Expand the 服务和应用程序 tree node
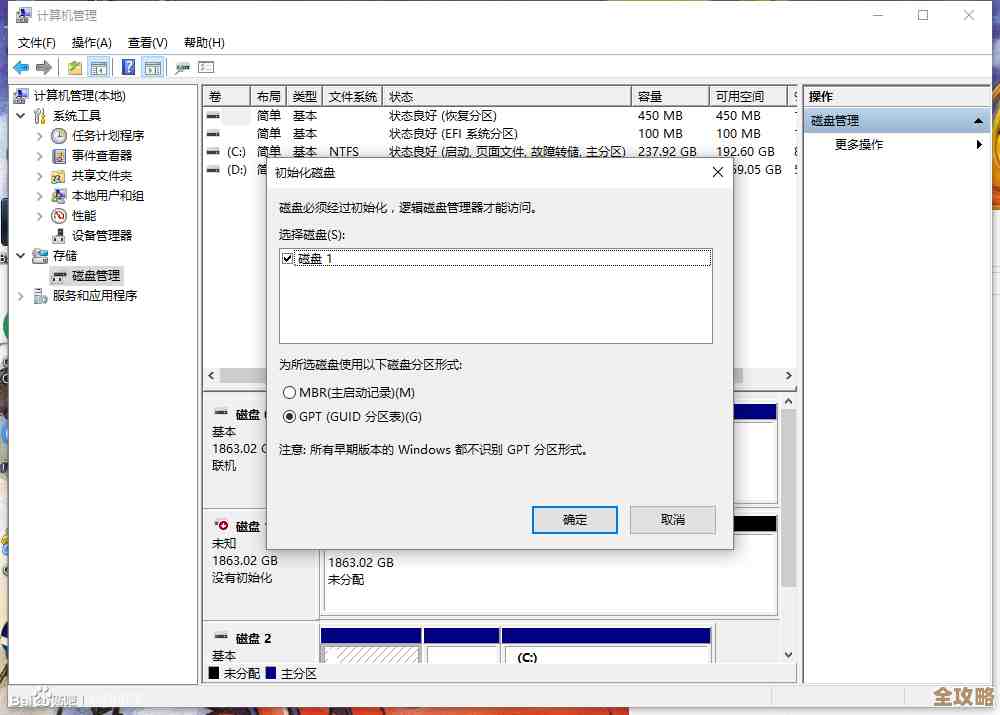The image size is (1000, 715). point(20,295)
